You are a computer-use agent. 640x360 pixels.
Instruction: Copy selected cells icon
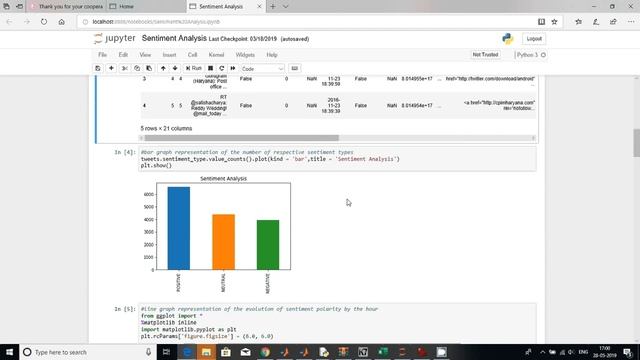[x=137, y=69]
